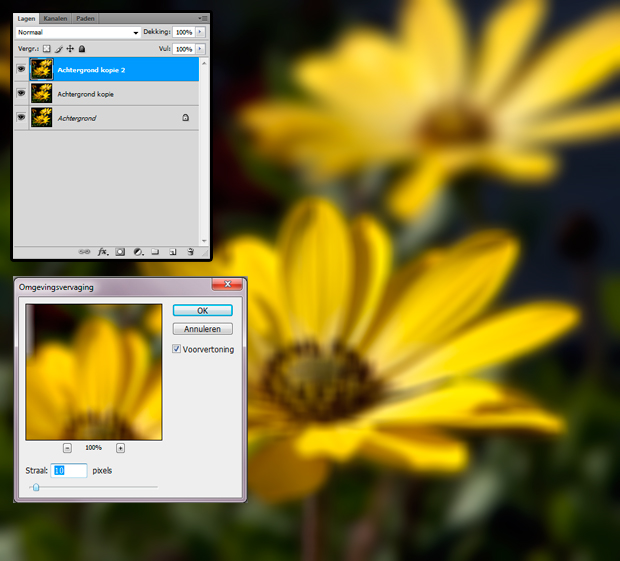Image resolution: width=620 pixels, height=561 pixels.
Task: Open the Vul fill slider arrow
Action: coord(200,49)
